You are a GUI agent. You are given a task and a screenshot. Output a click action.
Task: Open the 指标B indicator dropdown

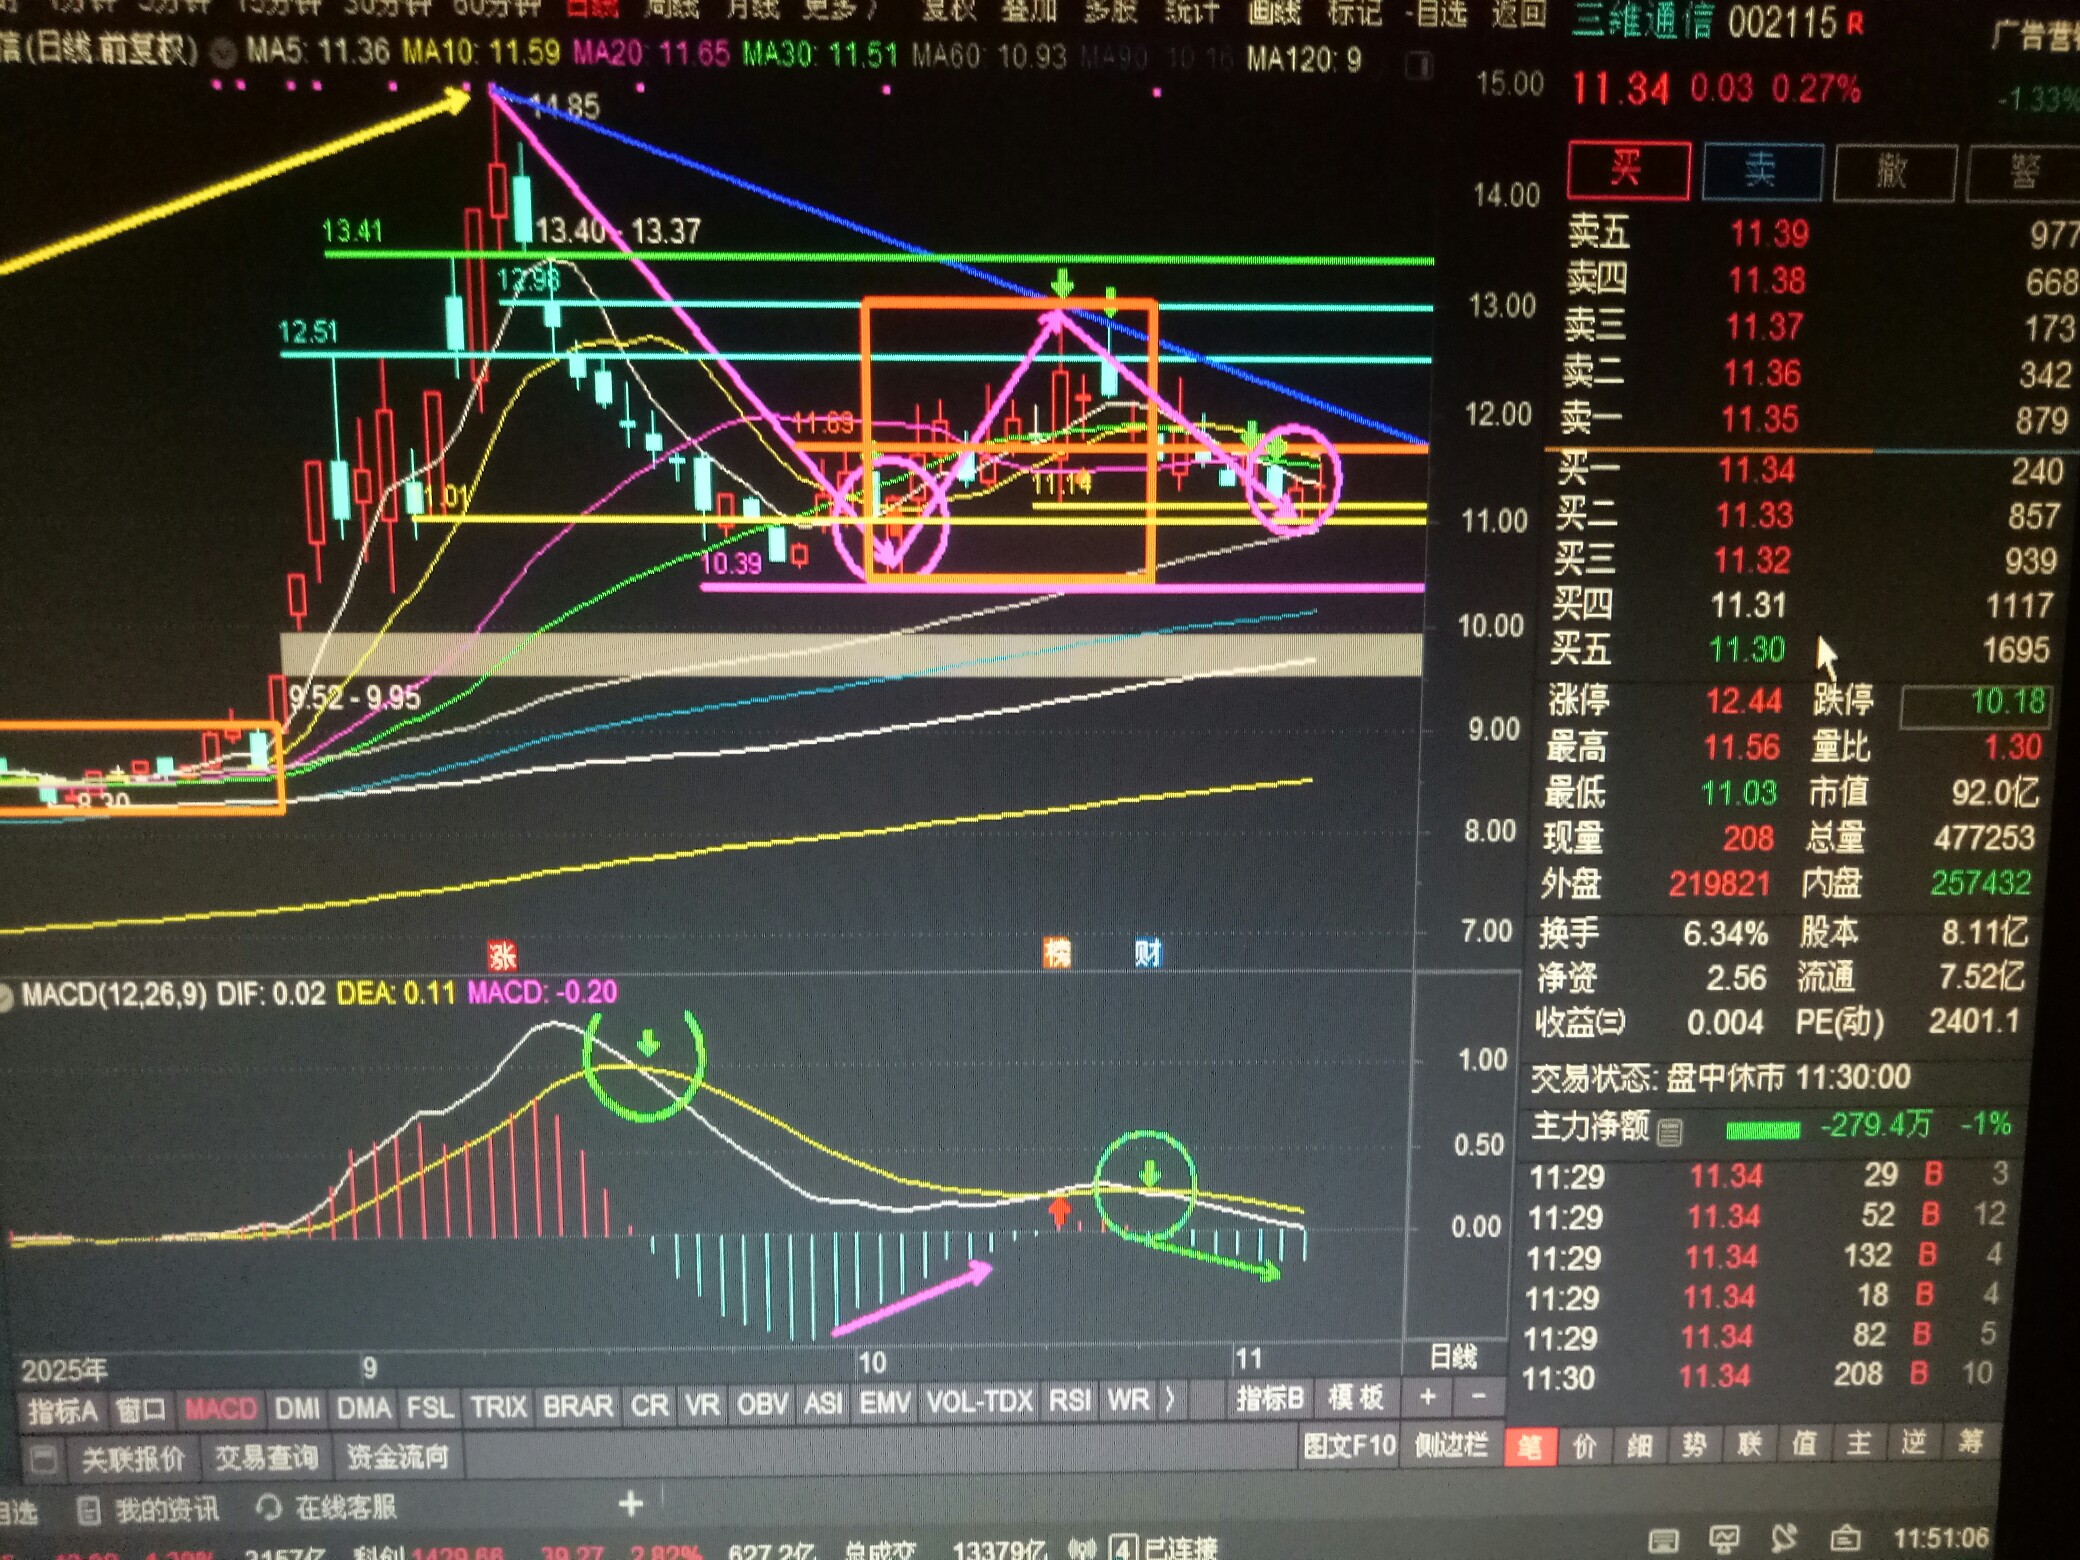pyautogui.click(x=1269, y=1398)
